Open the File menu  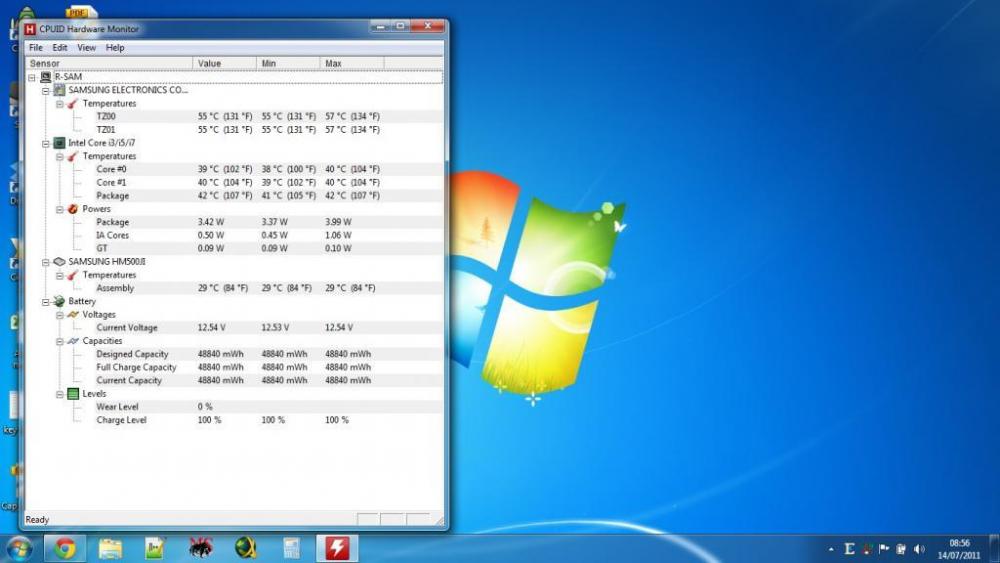[36, 48]
